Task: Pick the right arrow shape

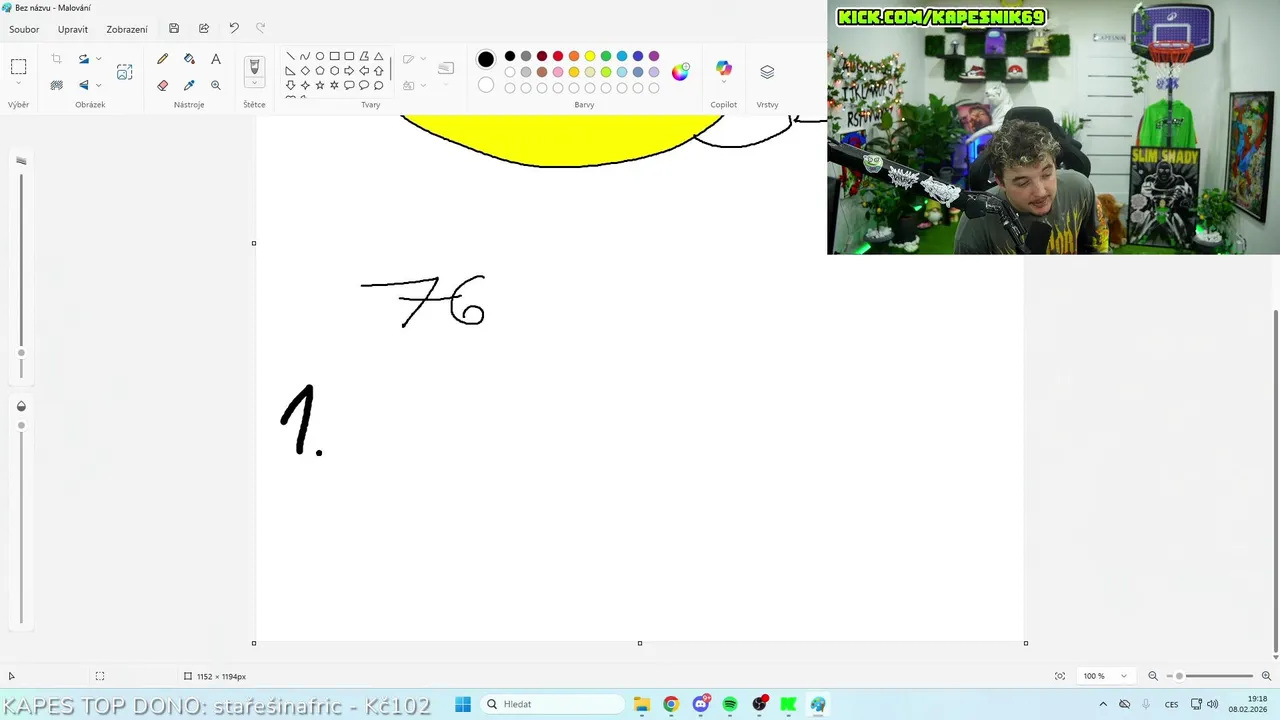Action: coord(349,71)
